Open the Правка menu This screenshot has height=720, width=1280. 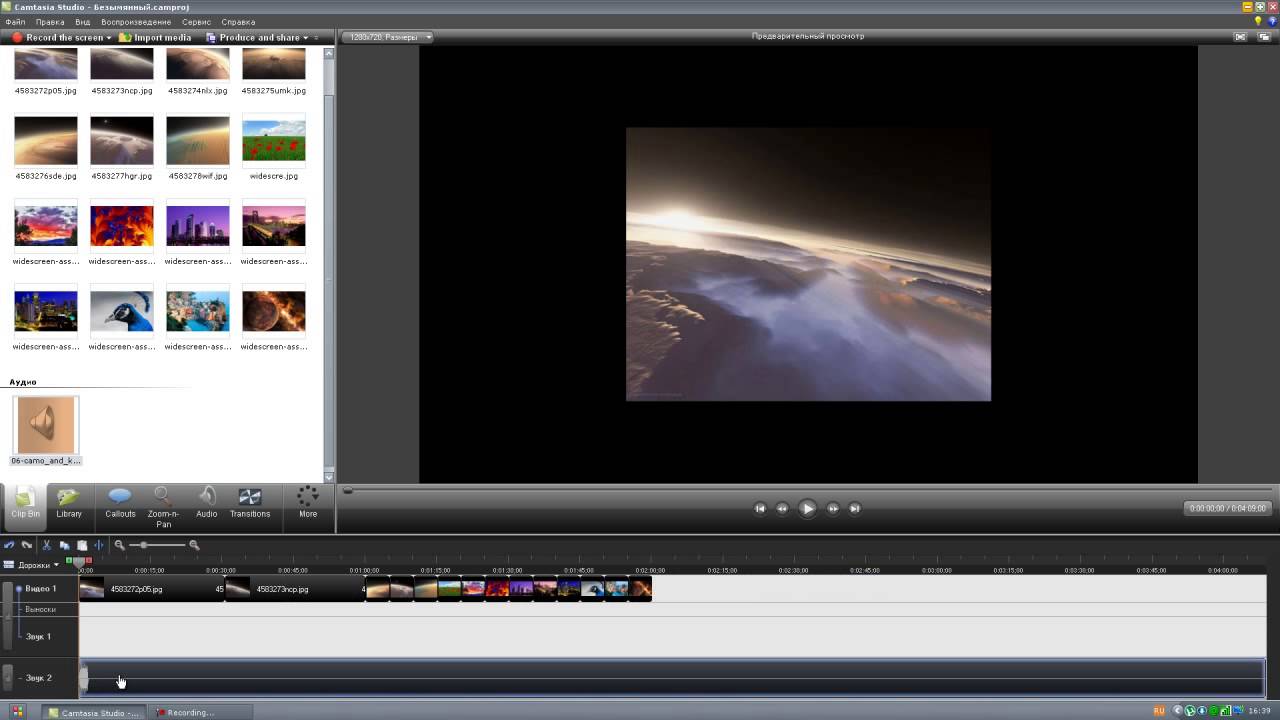tap(50, 22)
